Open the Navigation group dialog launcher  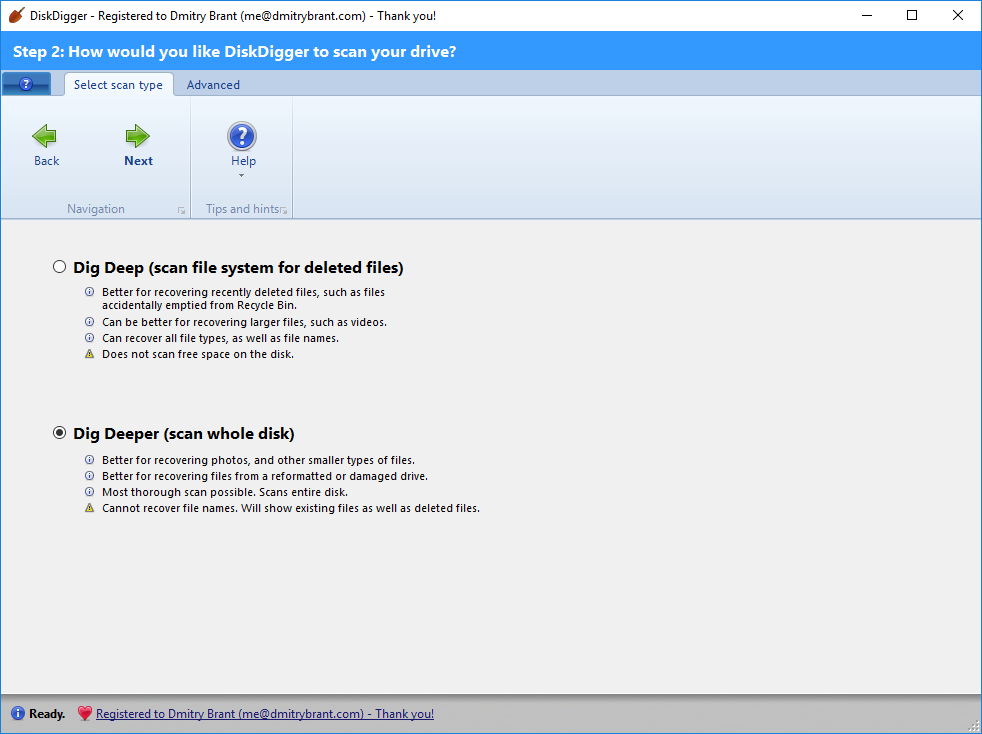coord(182,211)
